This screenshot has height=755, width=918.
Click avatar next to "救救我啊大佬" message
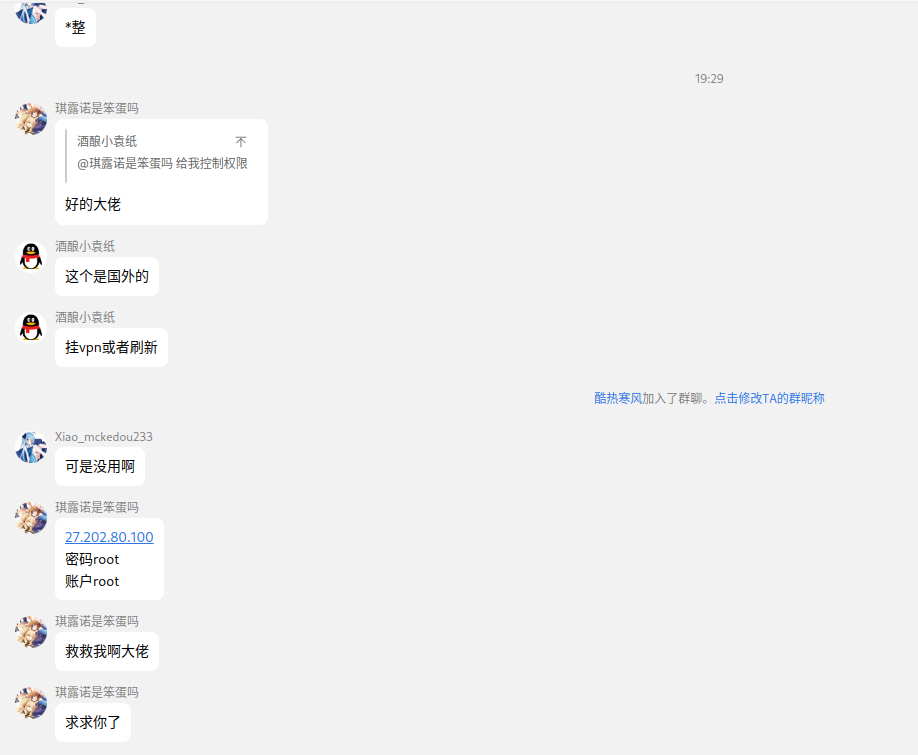tap(31, 631)
